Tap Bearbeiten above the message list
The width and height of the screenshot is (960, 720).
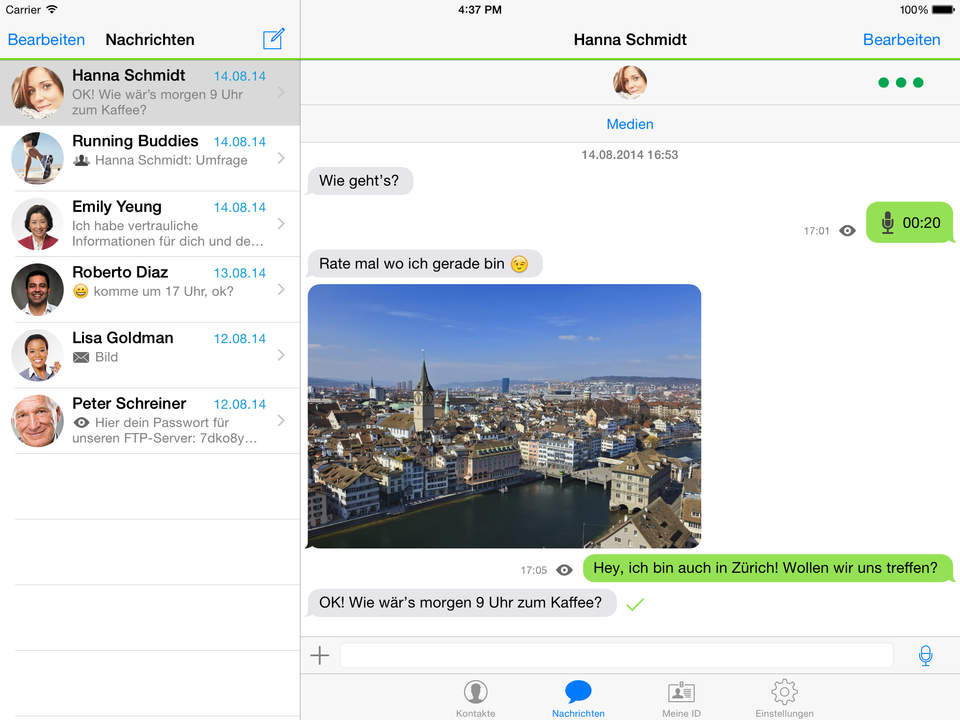tap(46, 39)
